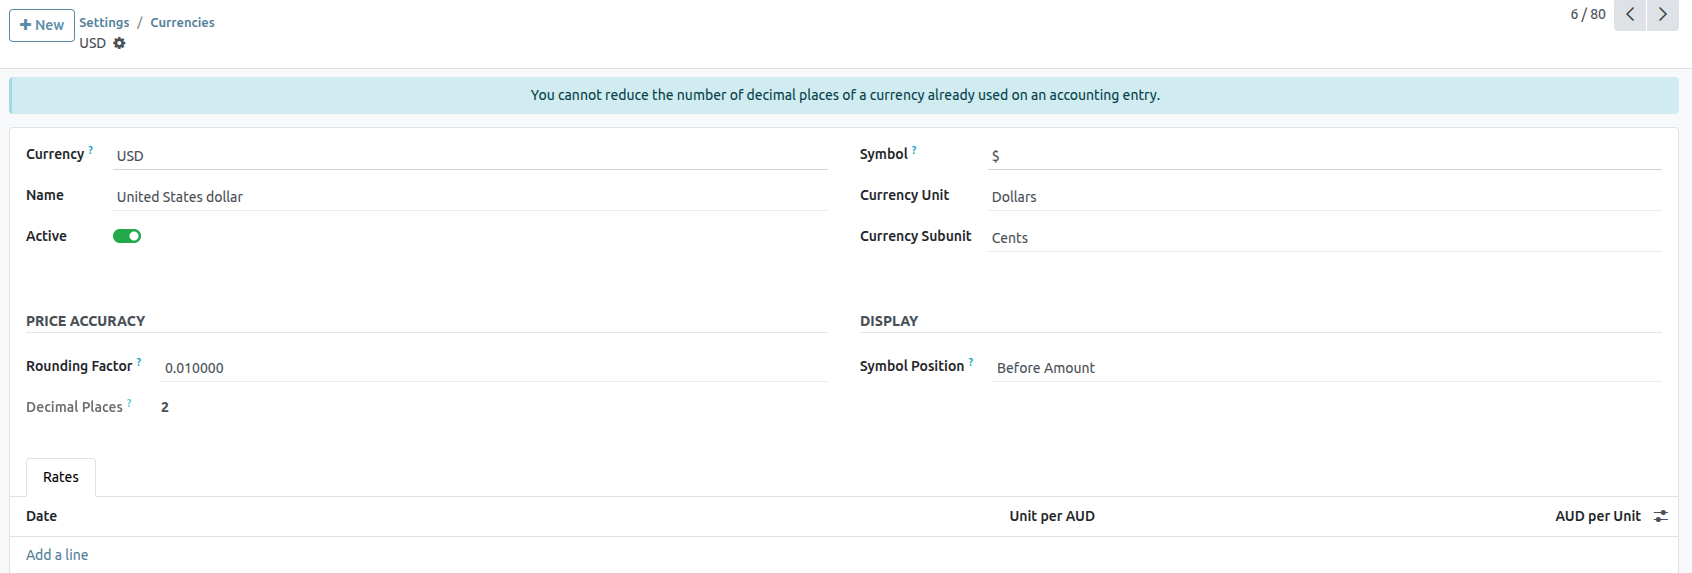The width and height of the screenshot is (1692, 573).
Task: Select the Rates tab
Action: pos(60,477)
